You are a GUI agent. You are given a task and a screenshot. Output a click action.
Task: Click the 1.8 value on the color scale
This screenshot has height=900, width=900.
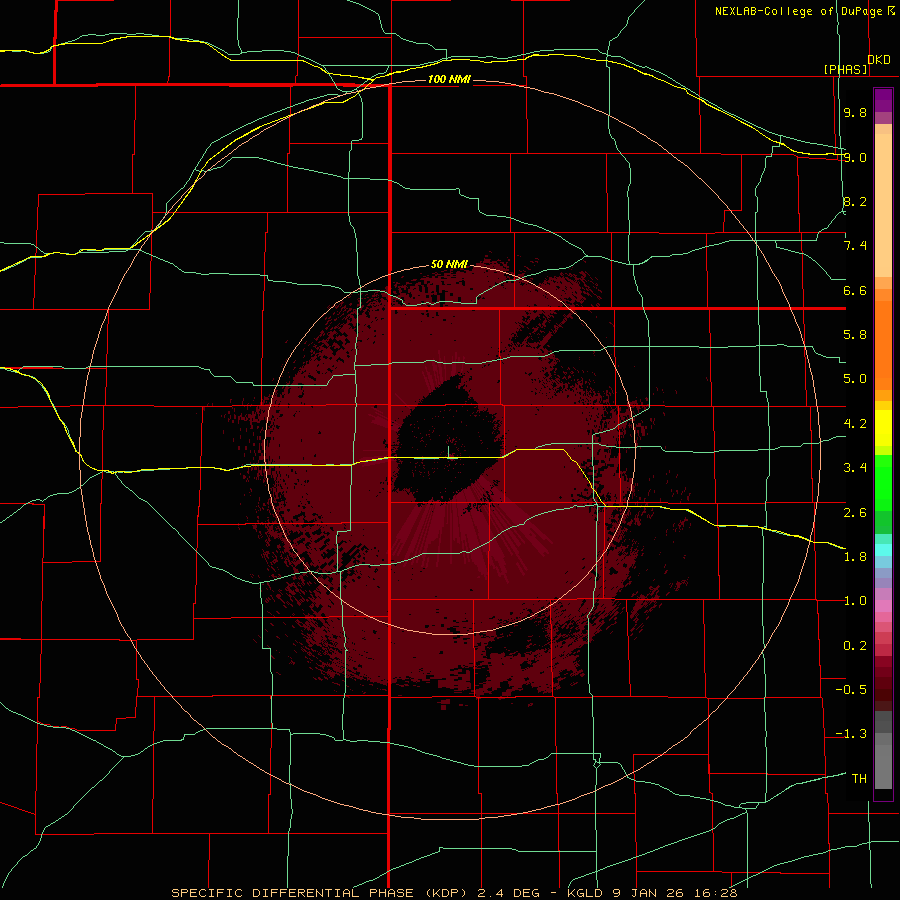tap(855, 557)
